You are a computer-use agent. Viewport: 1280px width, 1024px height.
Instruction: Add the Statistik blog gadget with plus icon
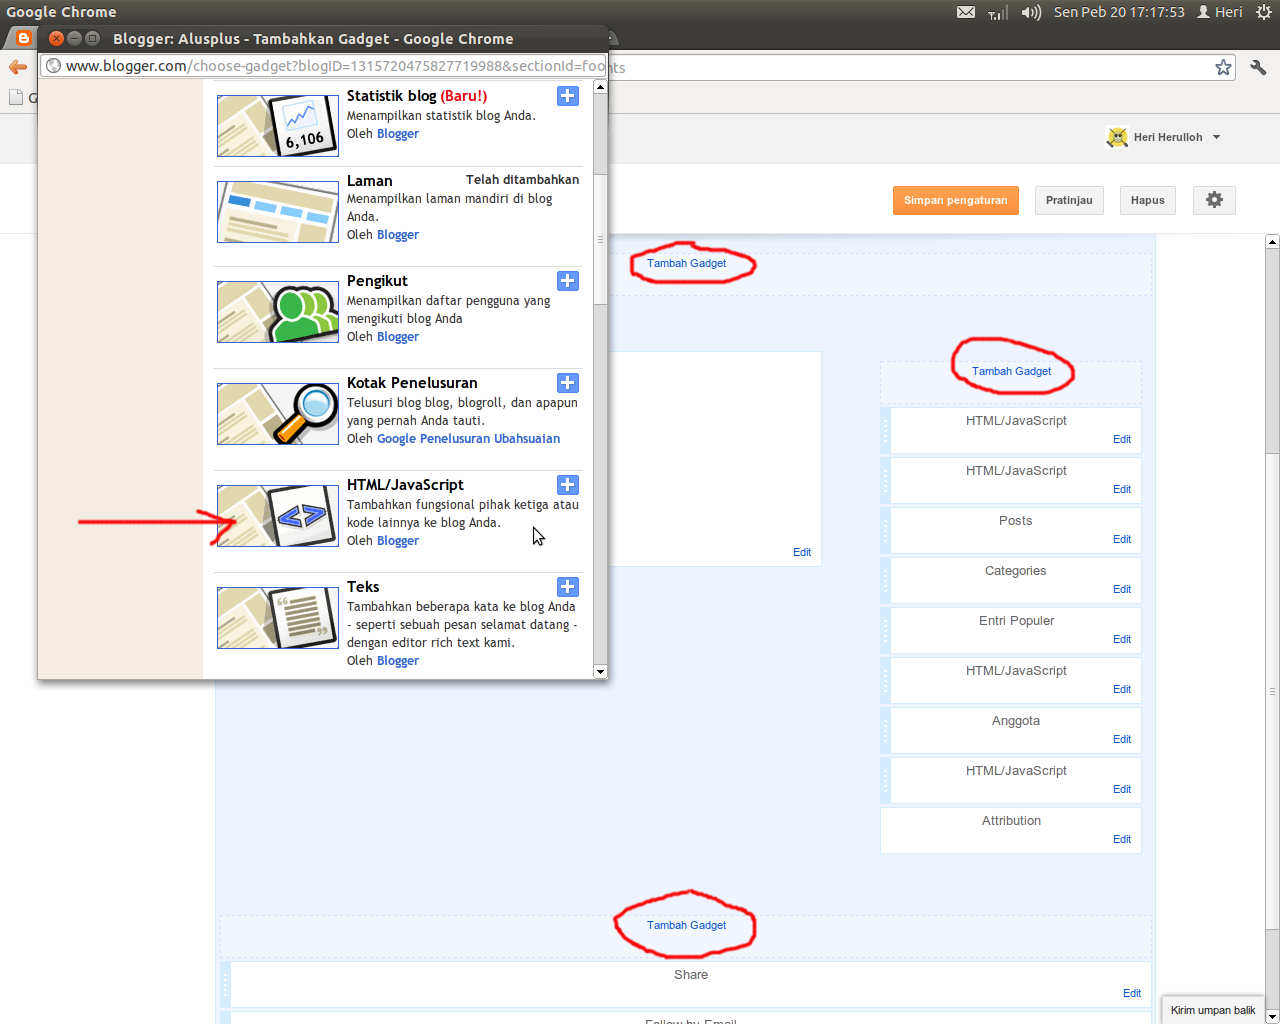[568, 96]
